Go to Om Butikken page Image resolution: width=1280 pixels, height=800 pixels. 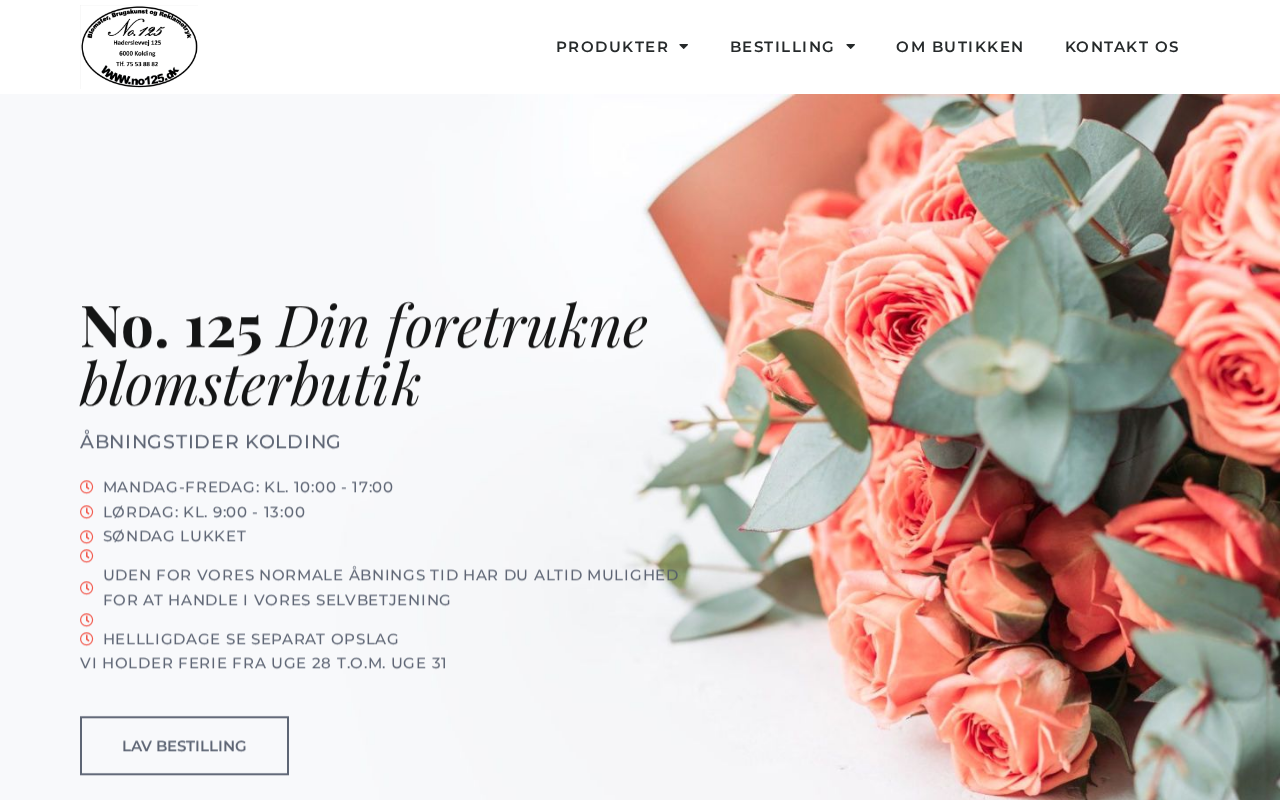click(960, 47)
